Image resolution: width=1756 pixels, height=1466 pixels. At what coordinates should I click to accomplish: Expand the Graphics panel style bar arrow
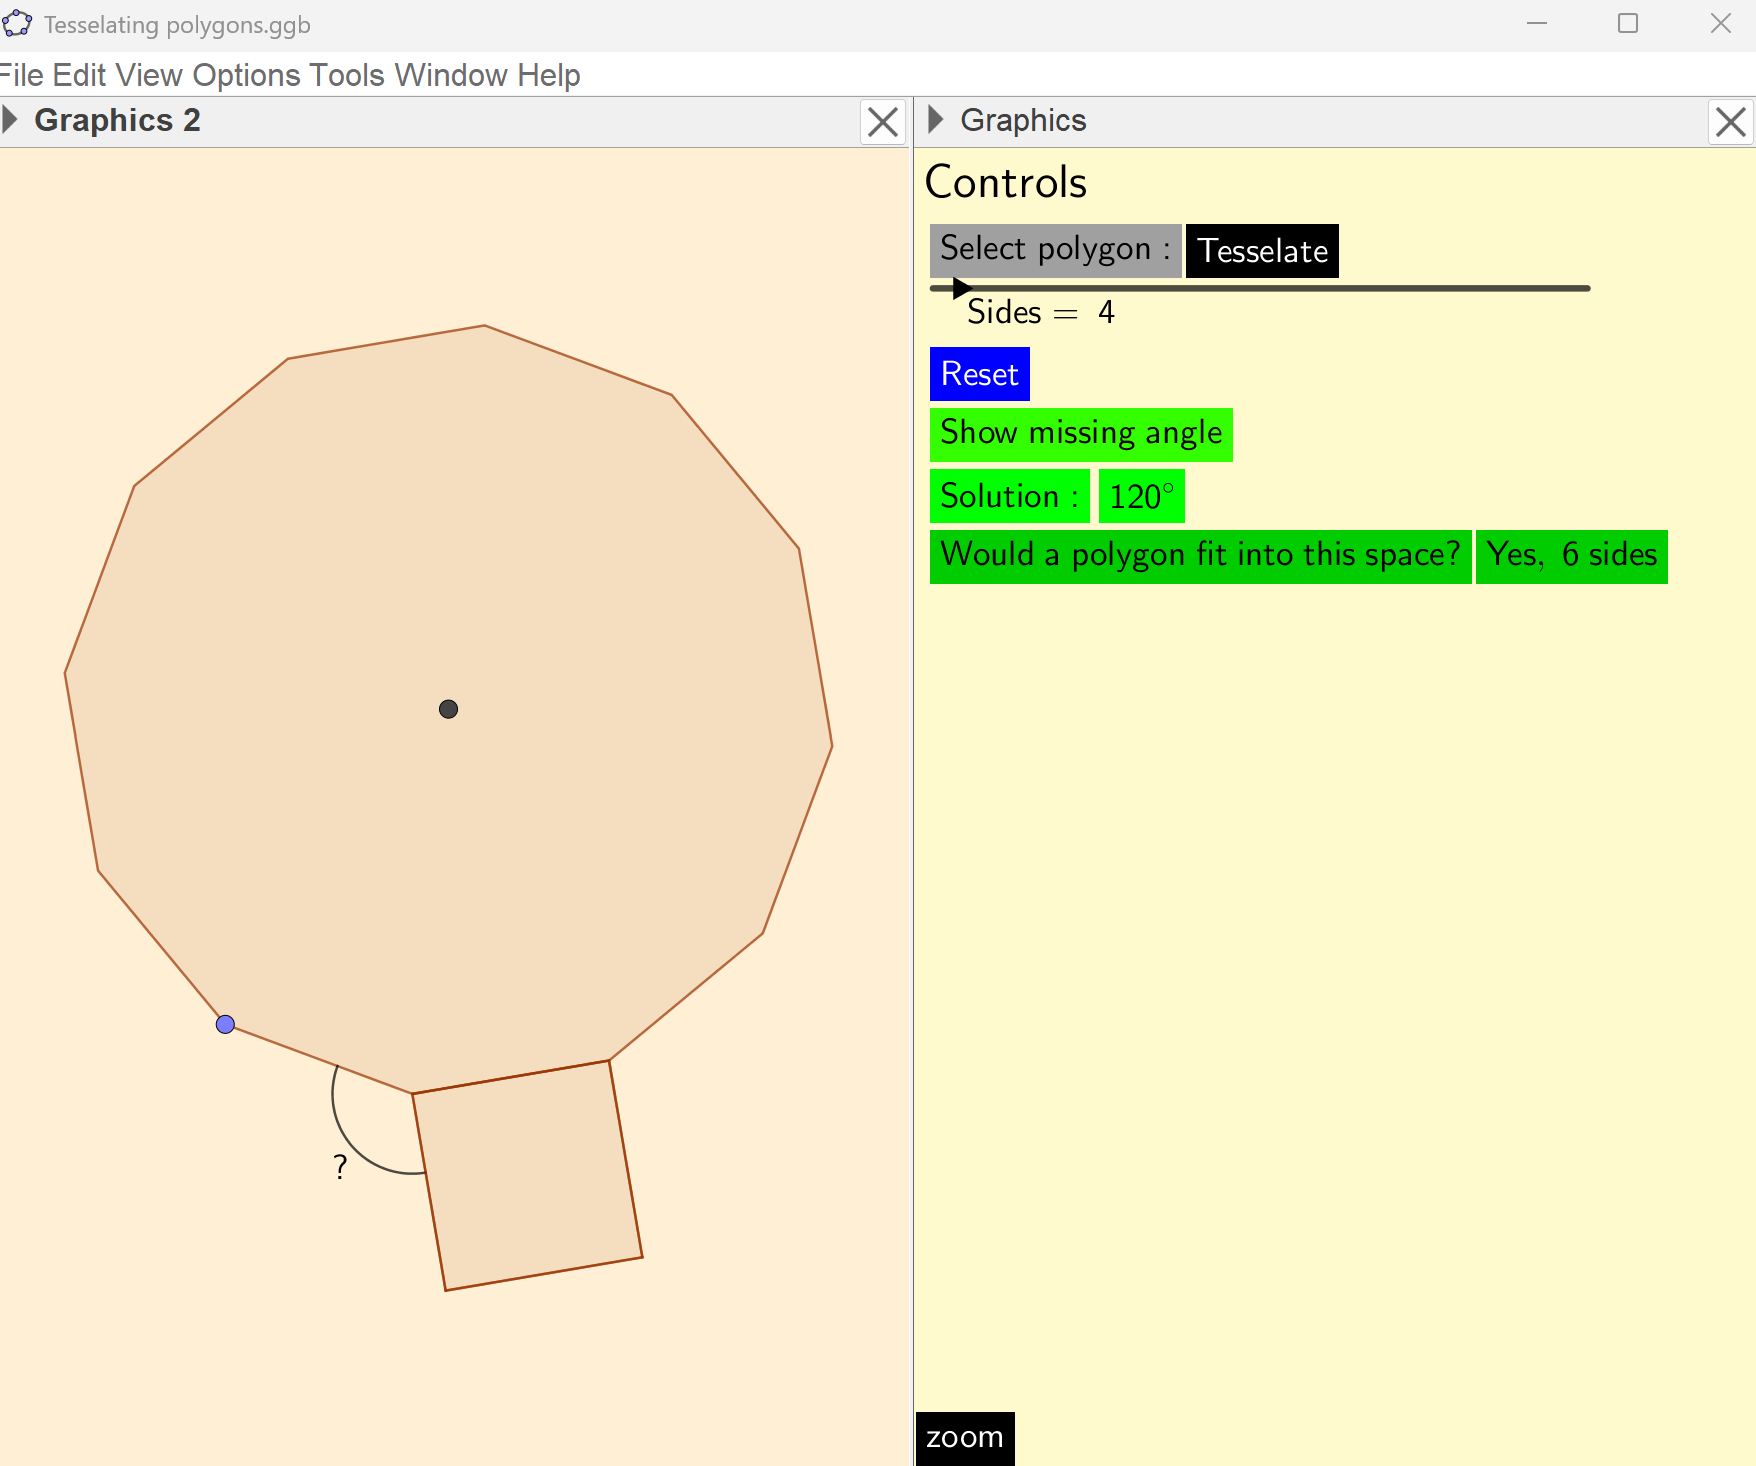(936, 120)
